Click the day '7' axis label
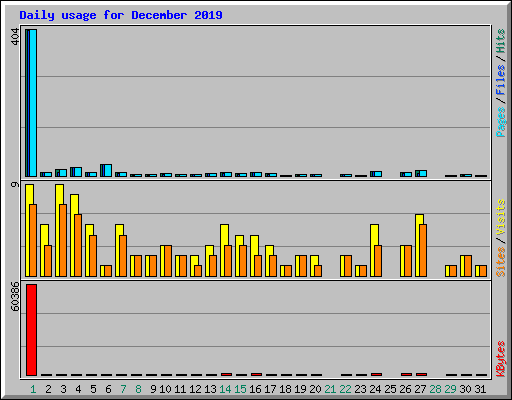The height and width of the screenshot is (400, 512). click(123, 389)
